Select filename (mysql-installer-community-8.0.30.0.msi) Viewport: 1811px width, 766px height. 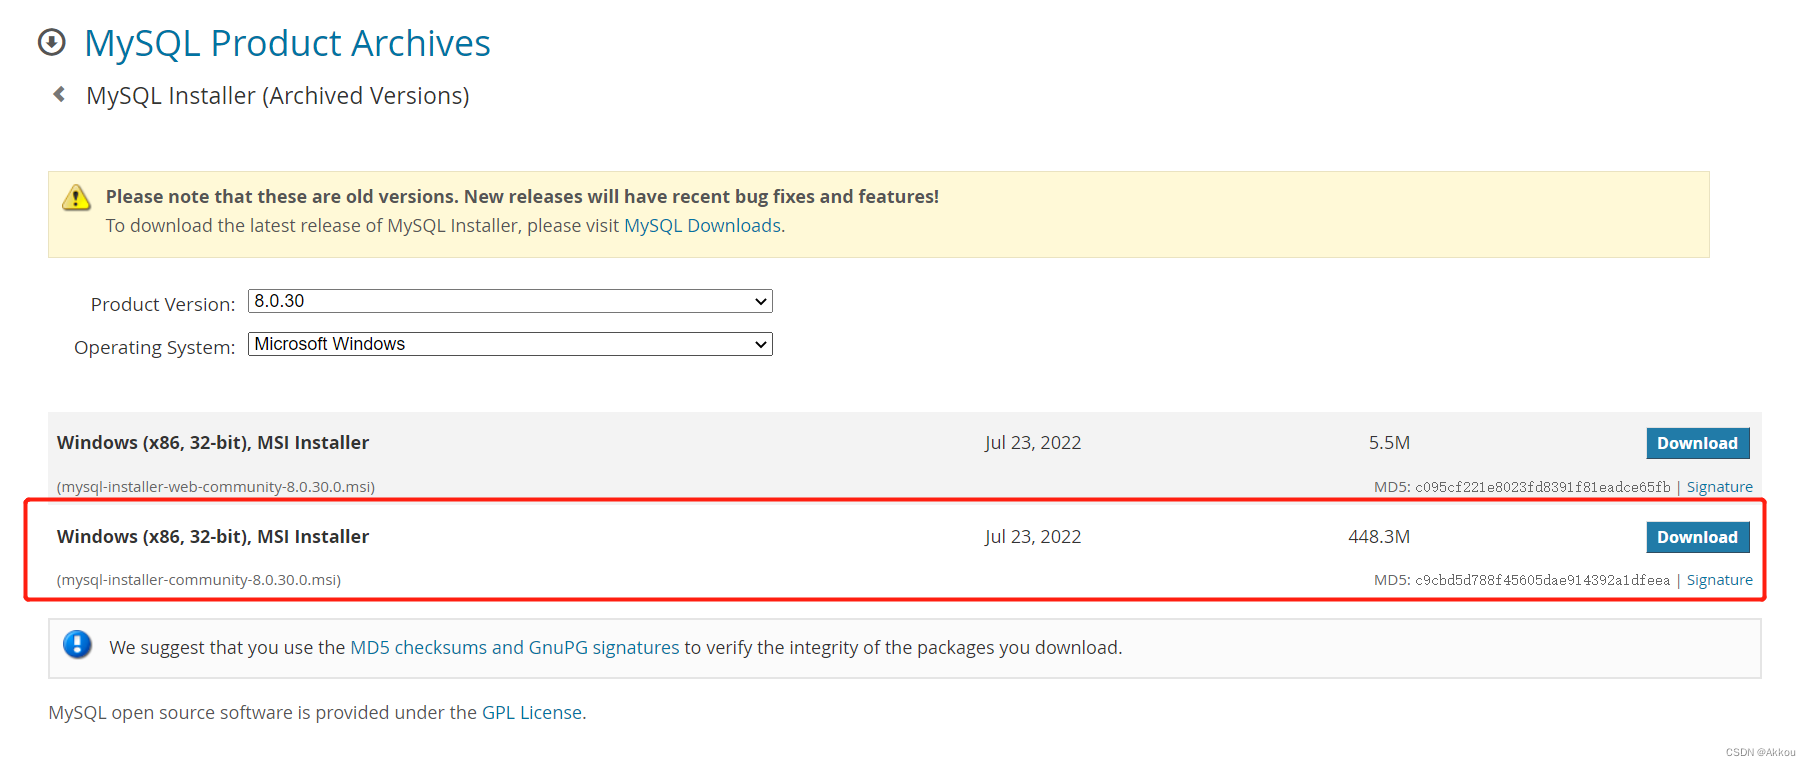click(199, 580)
